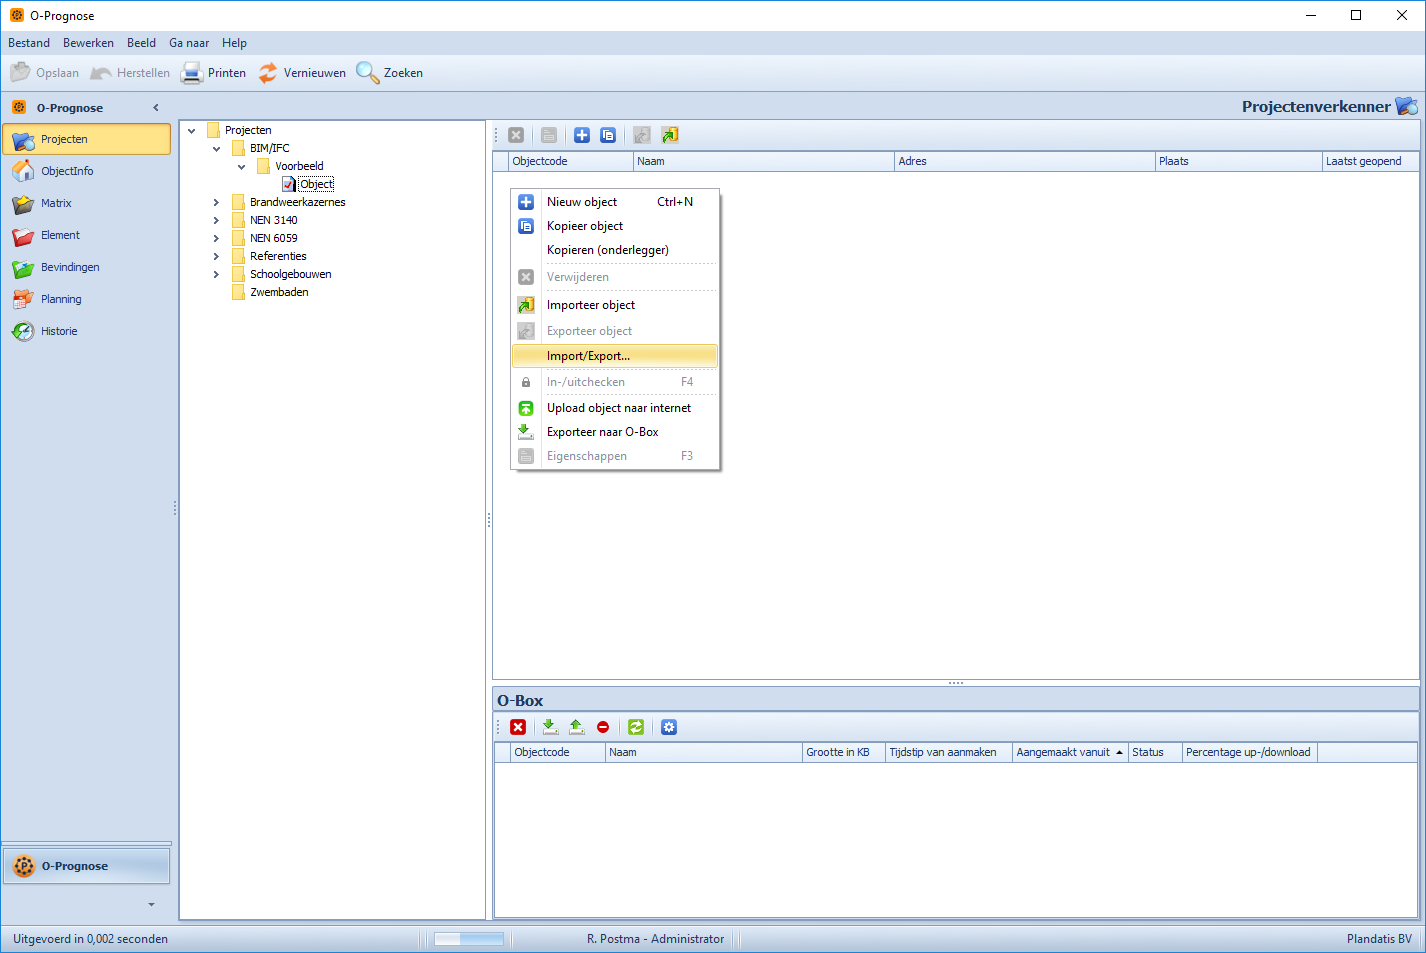Click the blue plus new object toolbar icon
The height and width of the screenshot is (953, 1426).
pyautogui.click(x=582, y=135)
